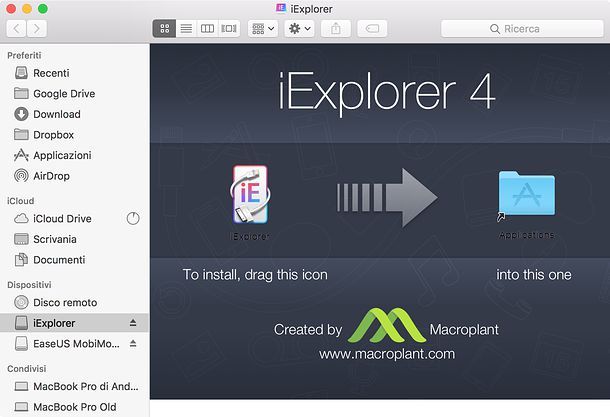Eject the EaseUS MobiMo... volume
This screenshot has width=610, height=417.
pyautogui.click(x=133, y=343)
